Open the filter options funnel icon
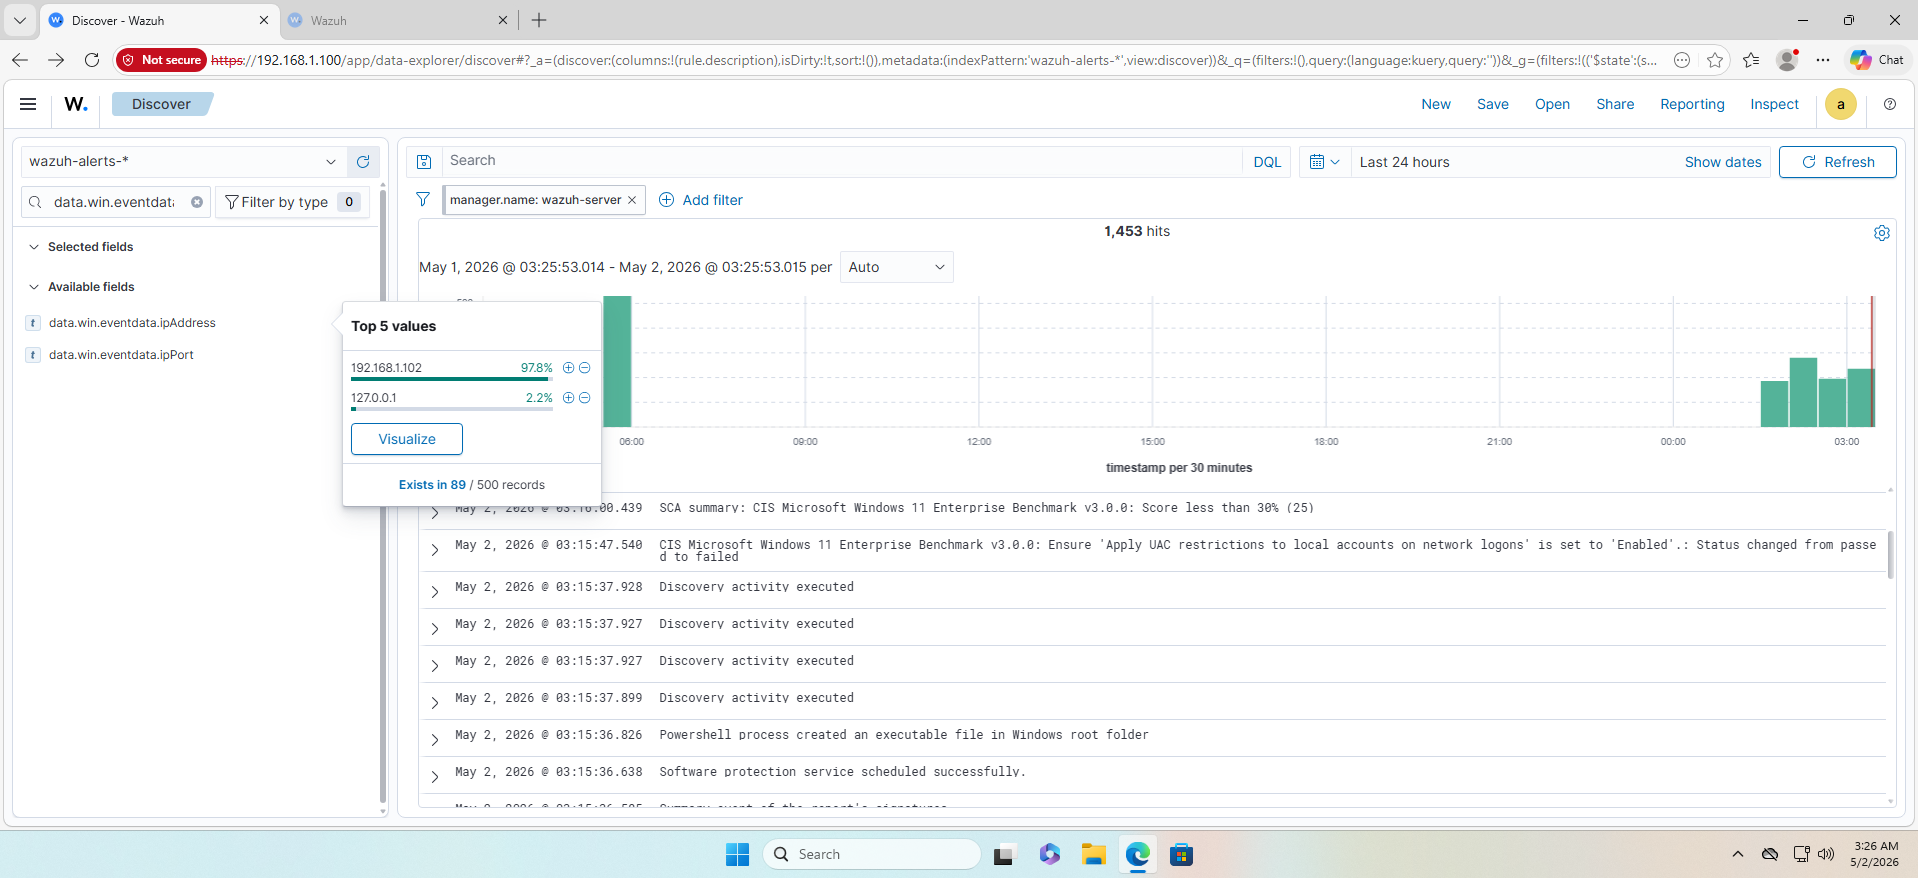The image size is (1918, 878). [423, 200]
